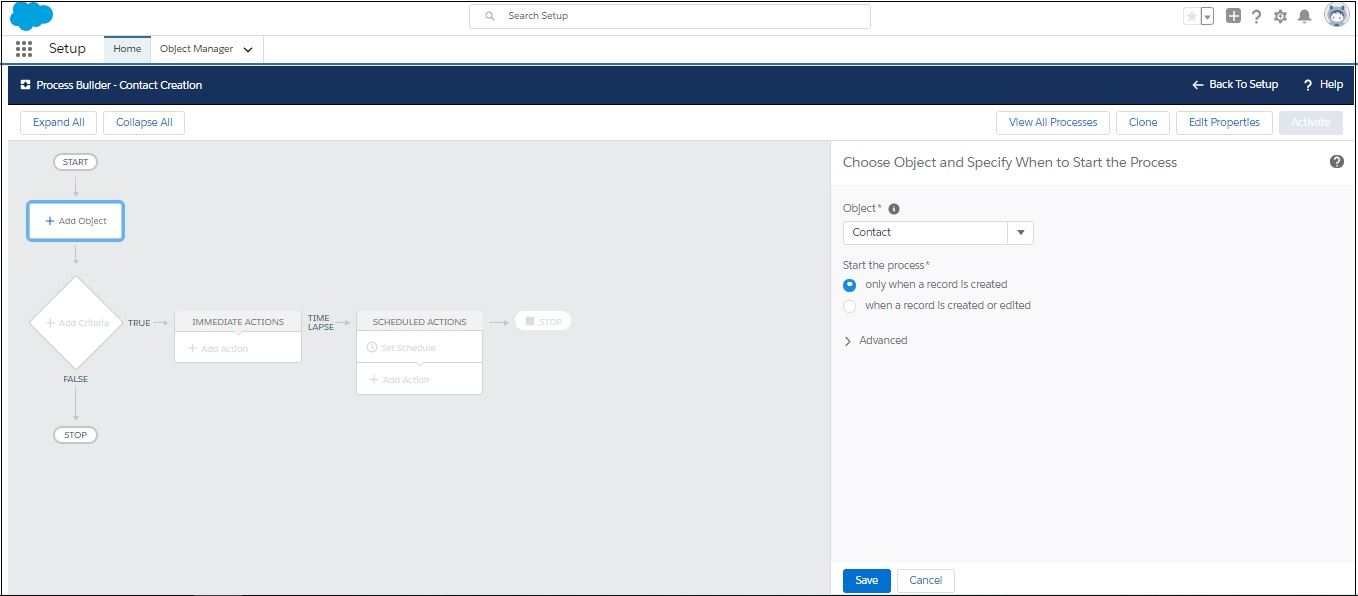Open the Object dropdown arrow
The height and width of the screenshot is (596, 1358).
(1021, 232)
